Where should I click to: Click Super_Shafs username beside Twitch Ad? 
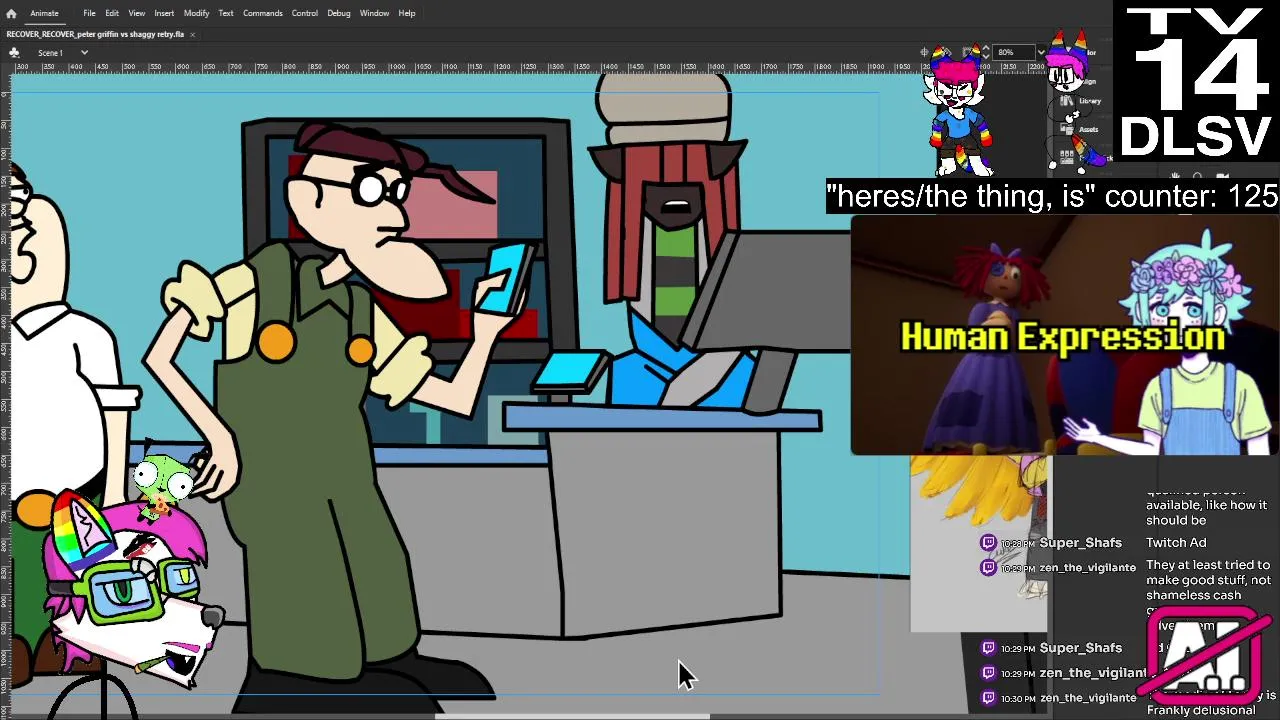1080,543
